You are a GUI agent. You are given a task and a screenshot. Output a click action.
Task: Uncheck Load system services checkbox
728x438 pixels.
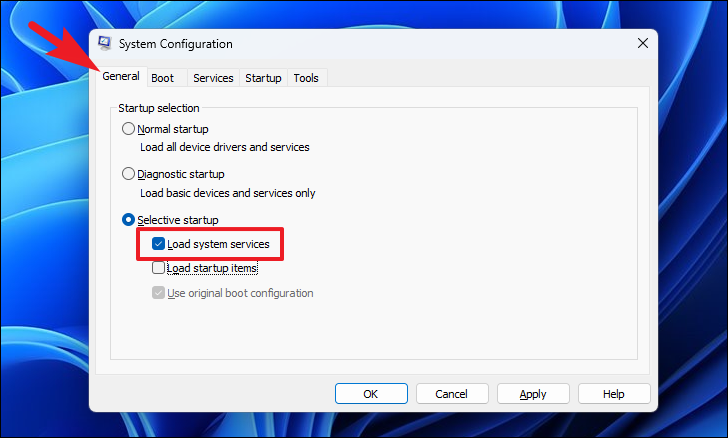click(x=158, y=244)
